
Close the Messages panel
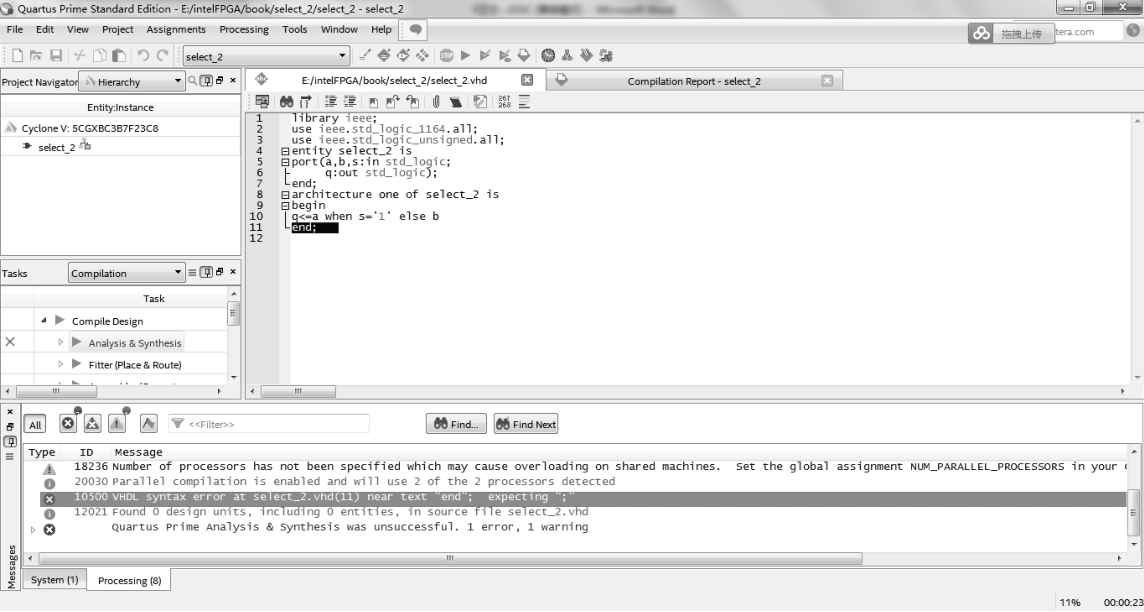click(10, 412)
